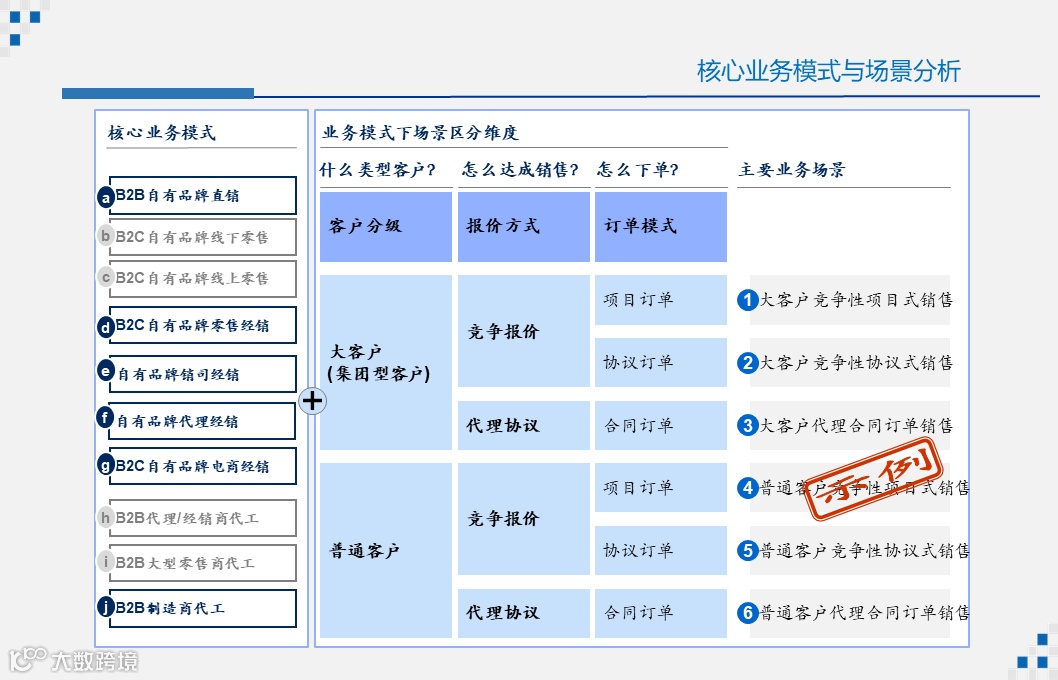Select the 客户分级 header cell
This screenshot has width=1058, height=680.
pyautogui.click(x=386, y=227)
